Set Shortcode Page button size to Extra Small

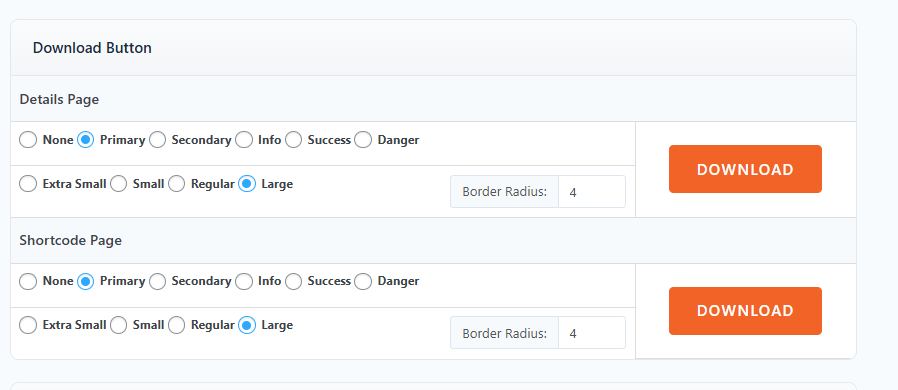(28, 325)
